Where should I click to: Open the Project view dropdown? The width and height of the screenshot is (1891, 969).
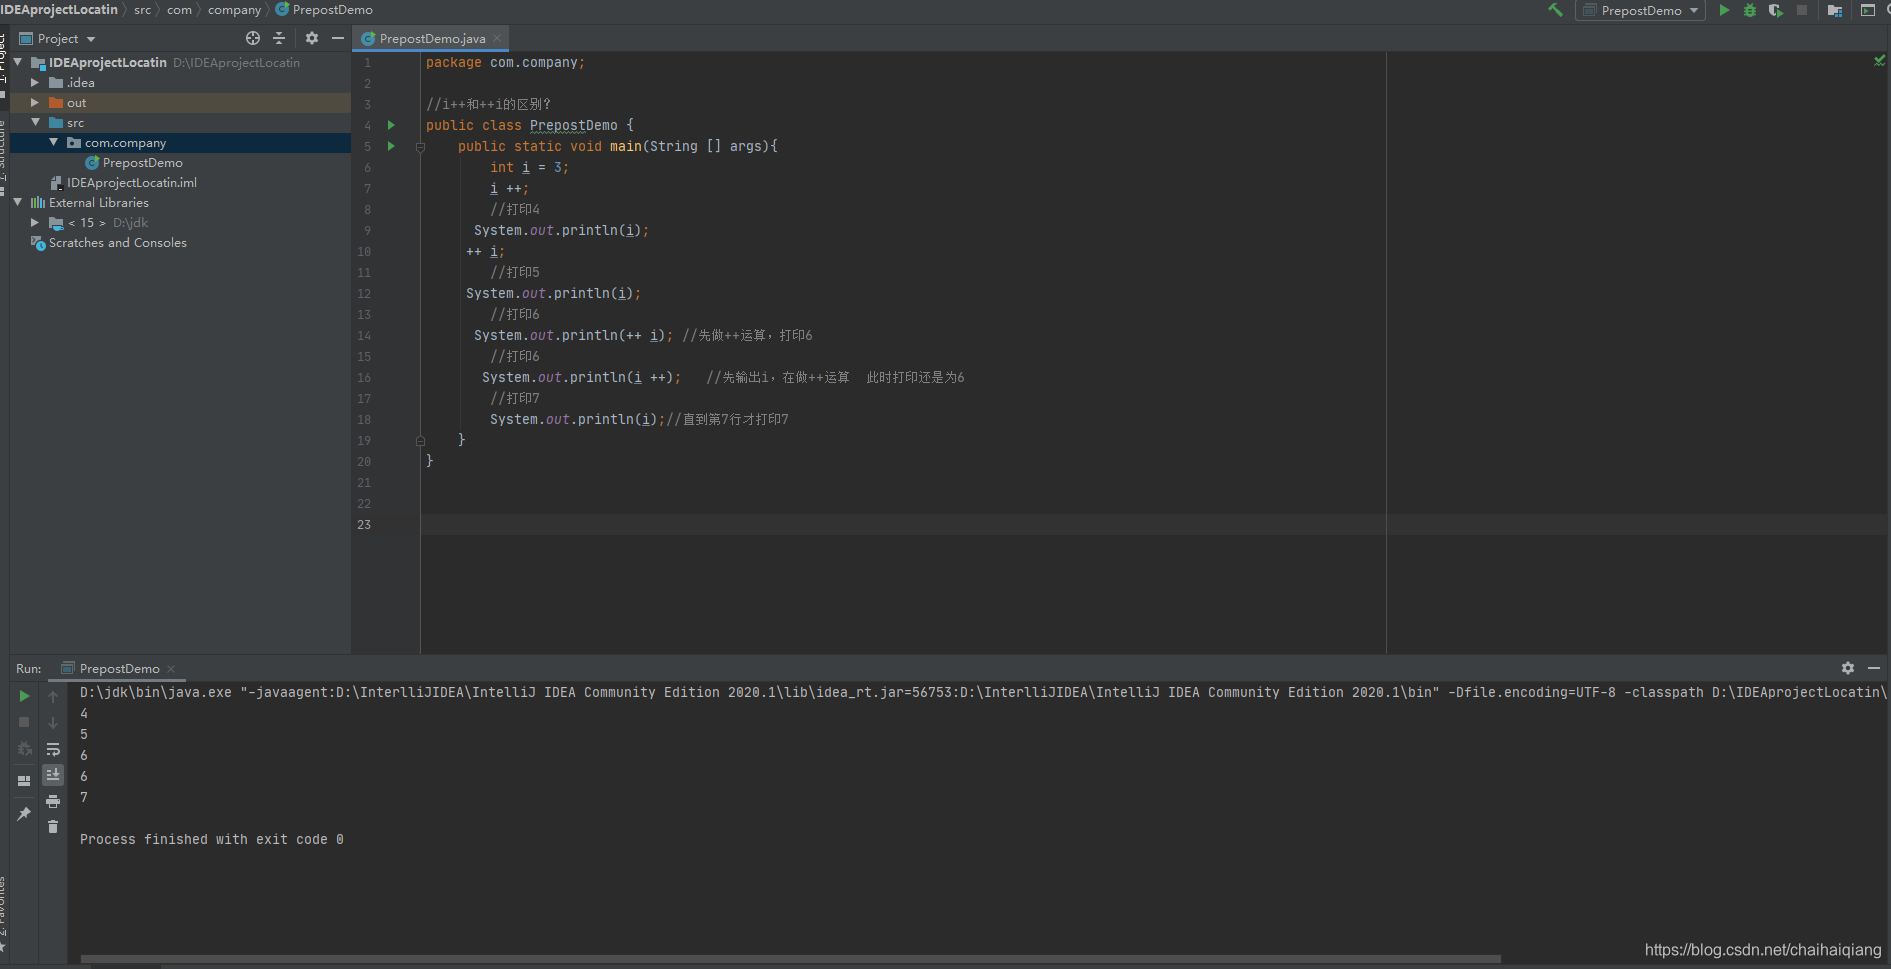pyautogui.click(x=58, y=38)
